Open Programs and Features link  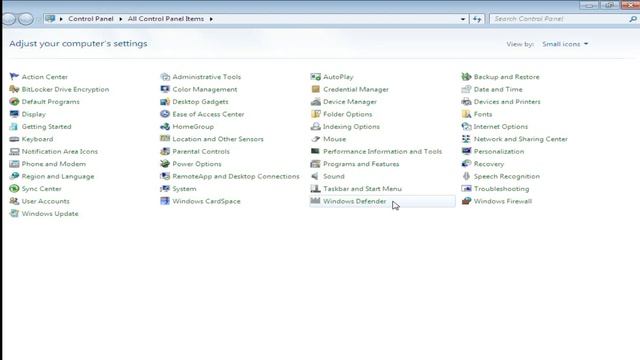click(x=361, y=164)
